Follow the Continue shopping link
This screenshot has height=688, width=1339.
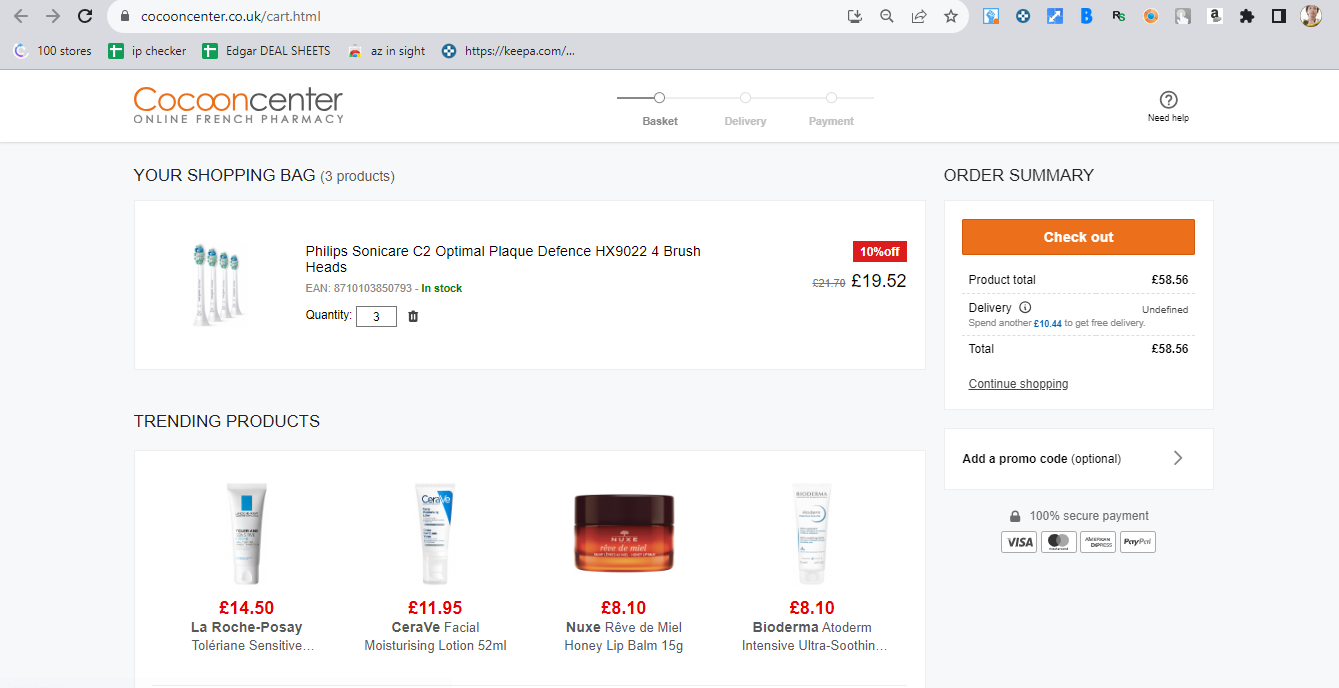point(1018,384)
